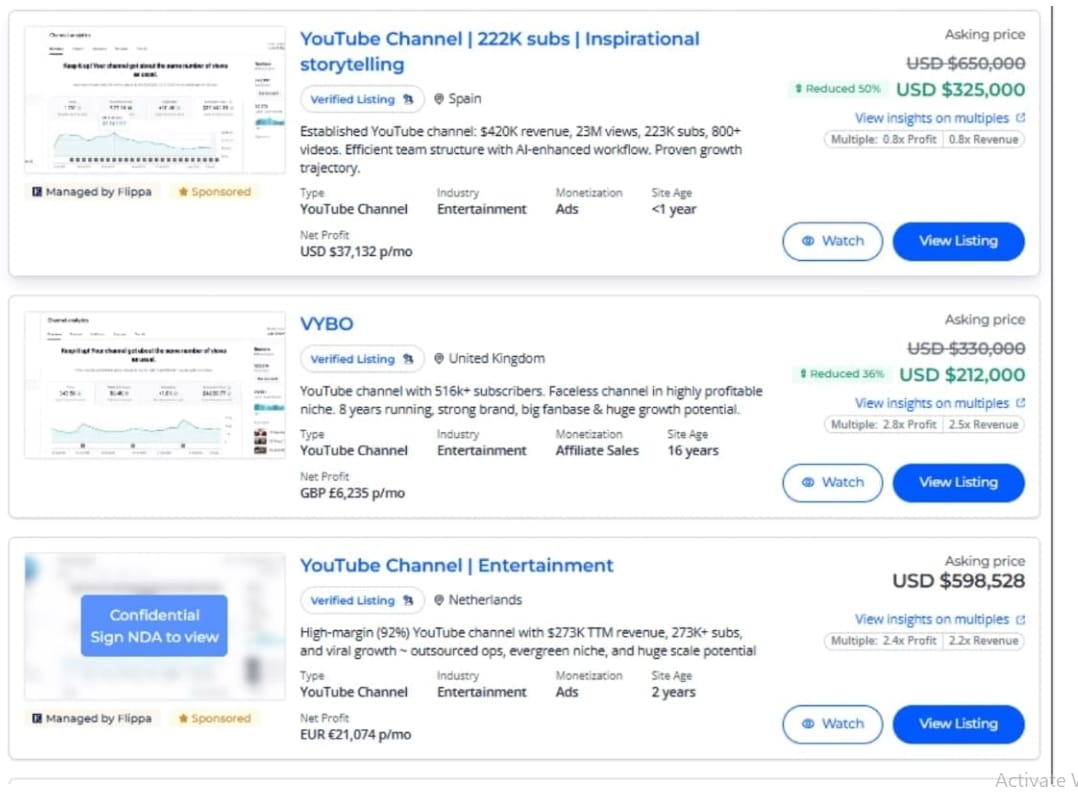Click net profit GBP £6,235 p/mo
The height and width of the screenshot is (794, 1078).
(x=352, y=493)
